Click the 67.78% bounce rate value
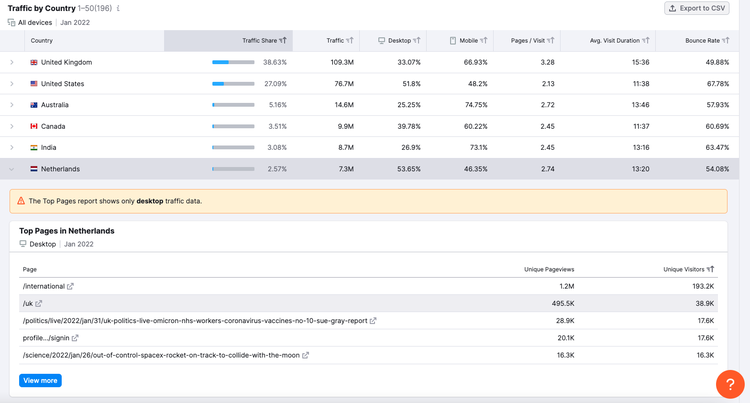The height and width of the screenshot is (403, 750). tap(718, 84)
